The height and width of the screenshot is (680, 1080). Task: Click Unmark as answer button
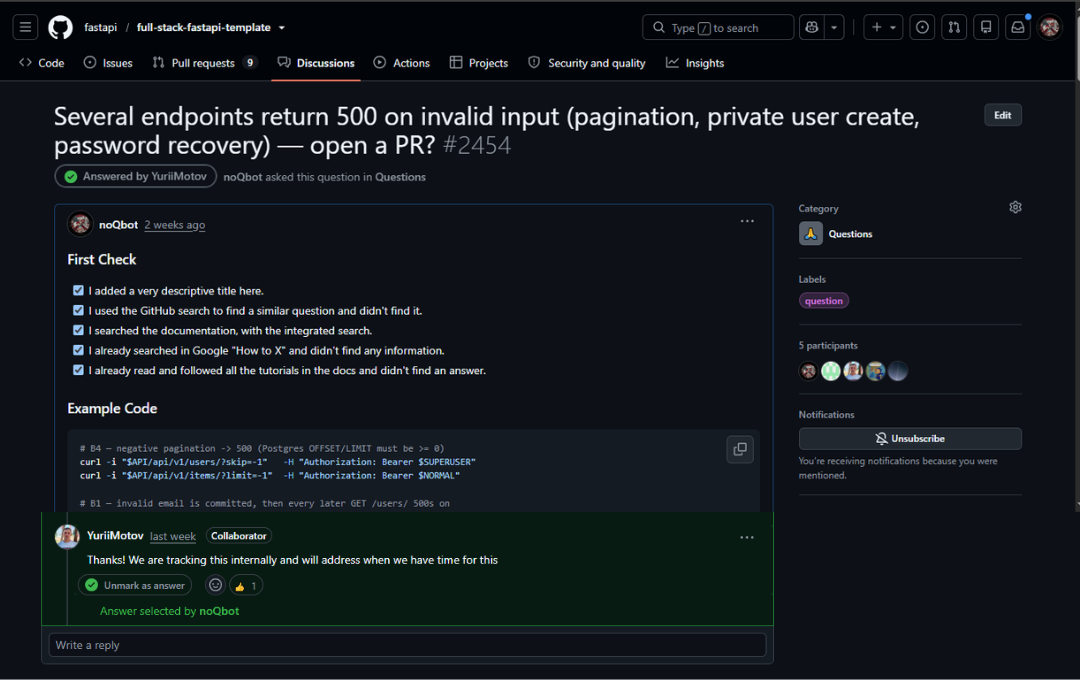pyautogui.click(x=135, y=586)
